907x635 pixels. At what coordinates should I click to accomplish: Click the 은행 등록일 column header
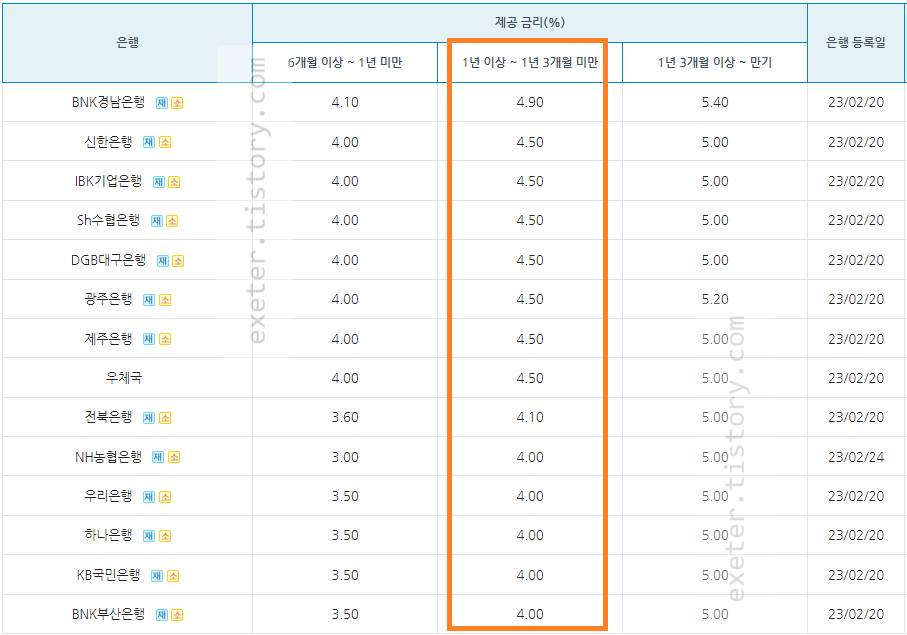tap(856, 42)
